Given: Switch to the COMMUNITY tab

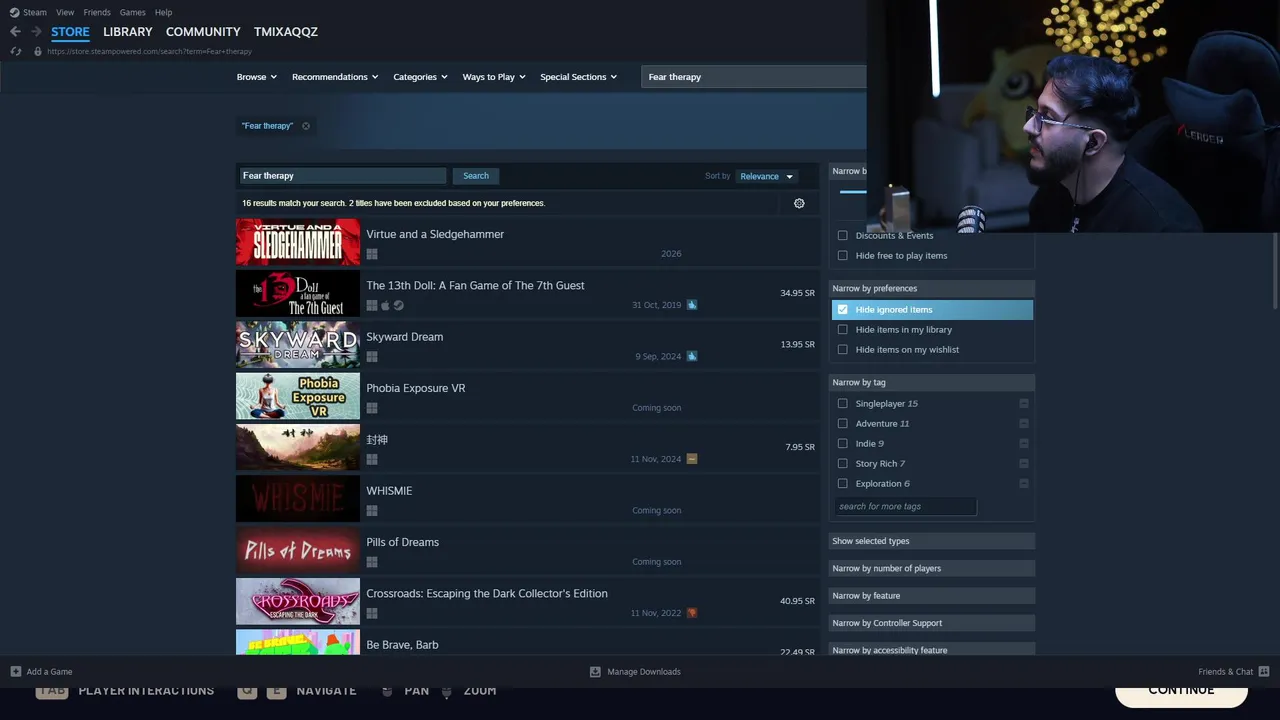Looking at the screenshot, I should [203, 32].
